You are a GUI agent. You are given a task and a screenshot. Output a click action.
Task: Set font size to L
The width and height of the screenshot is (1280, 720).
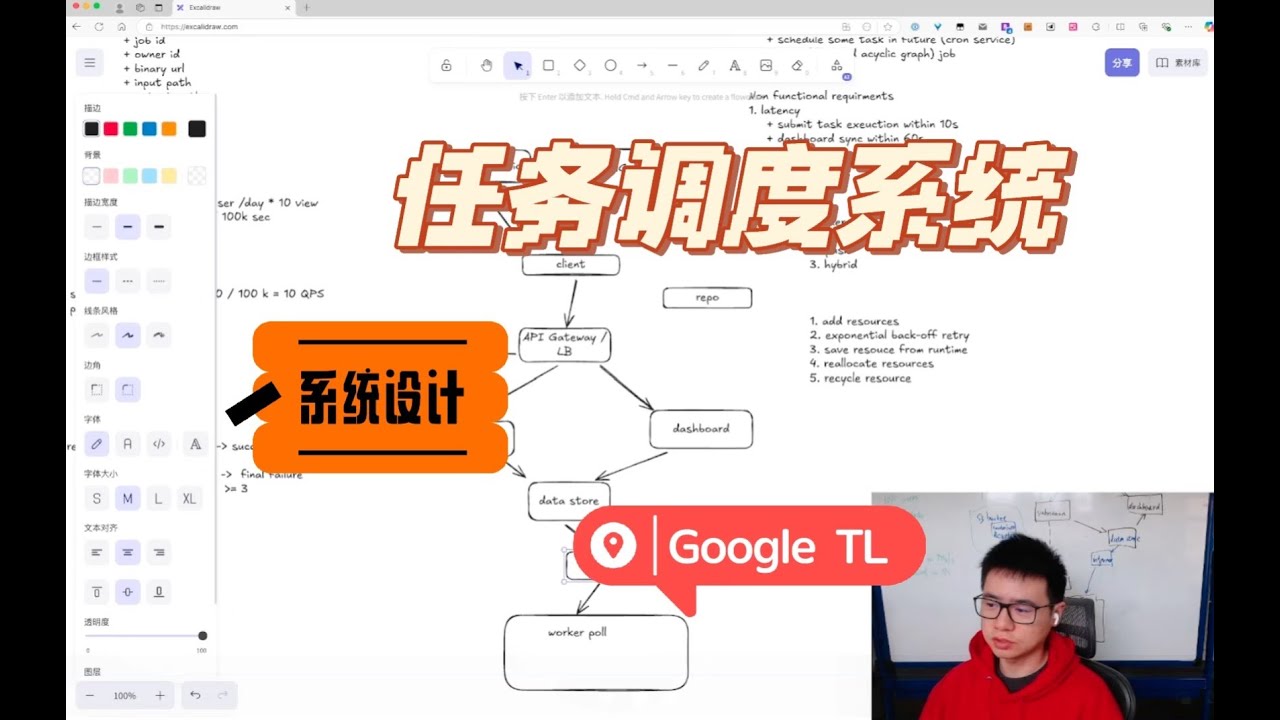click(158, 498)
